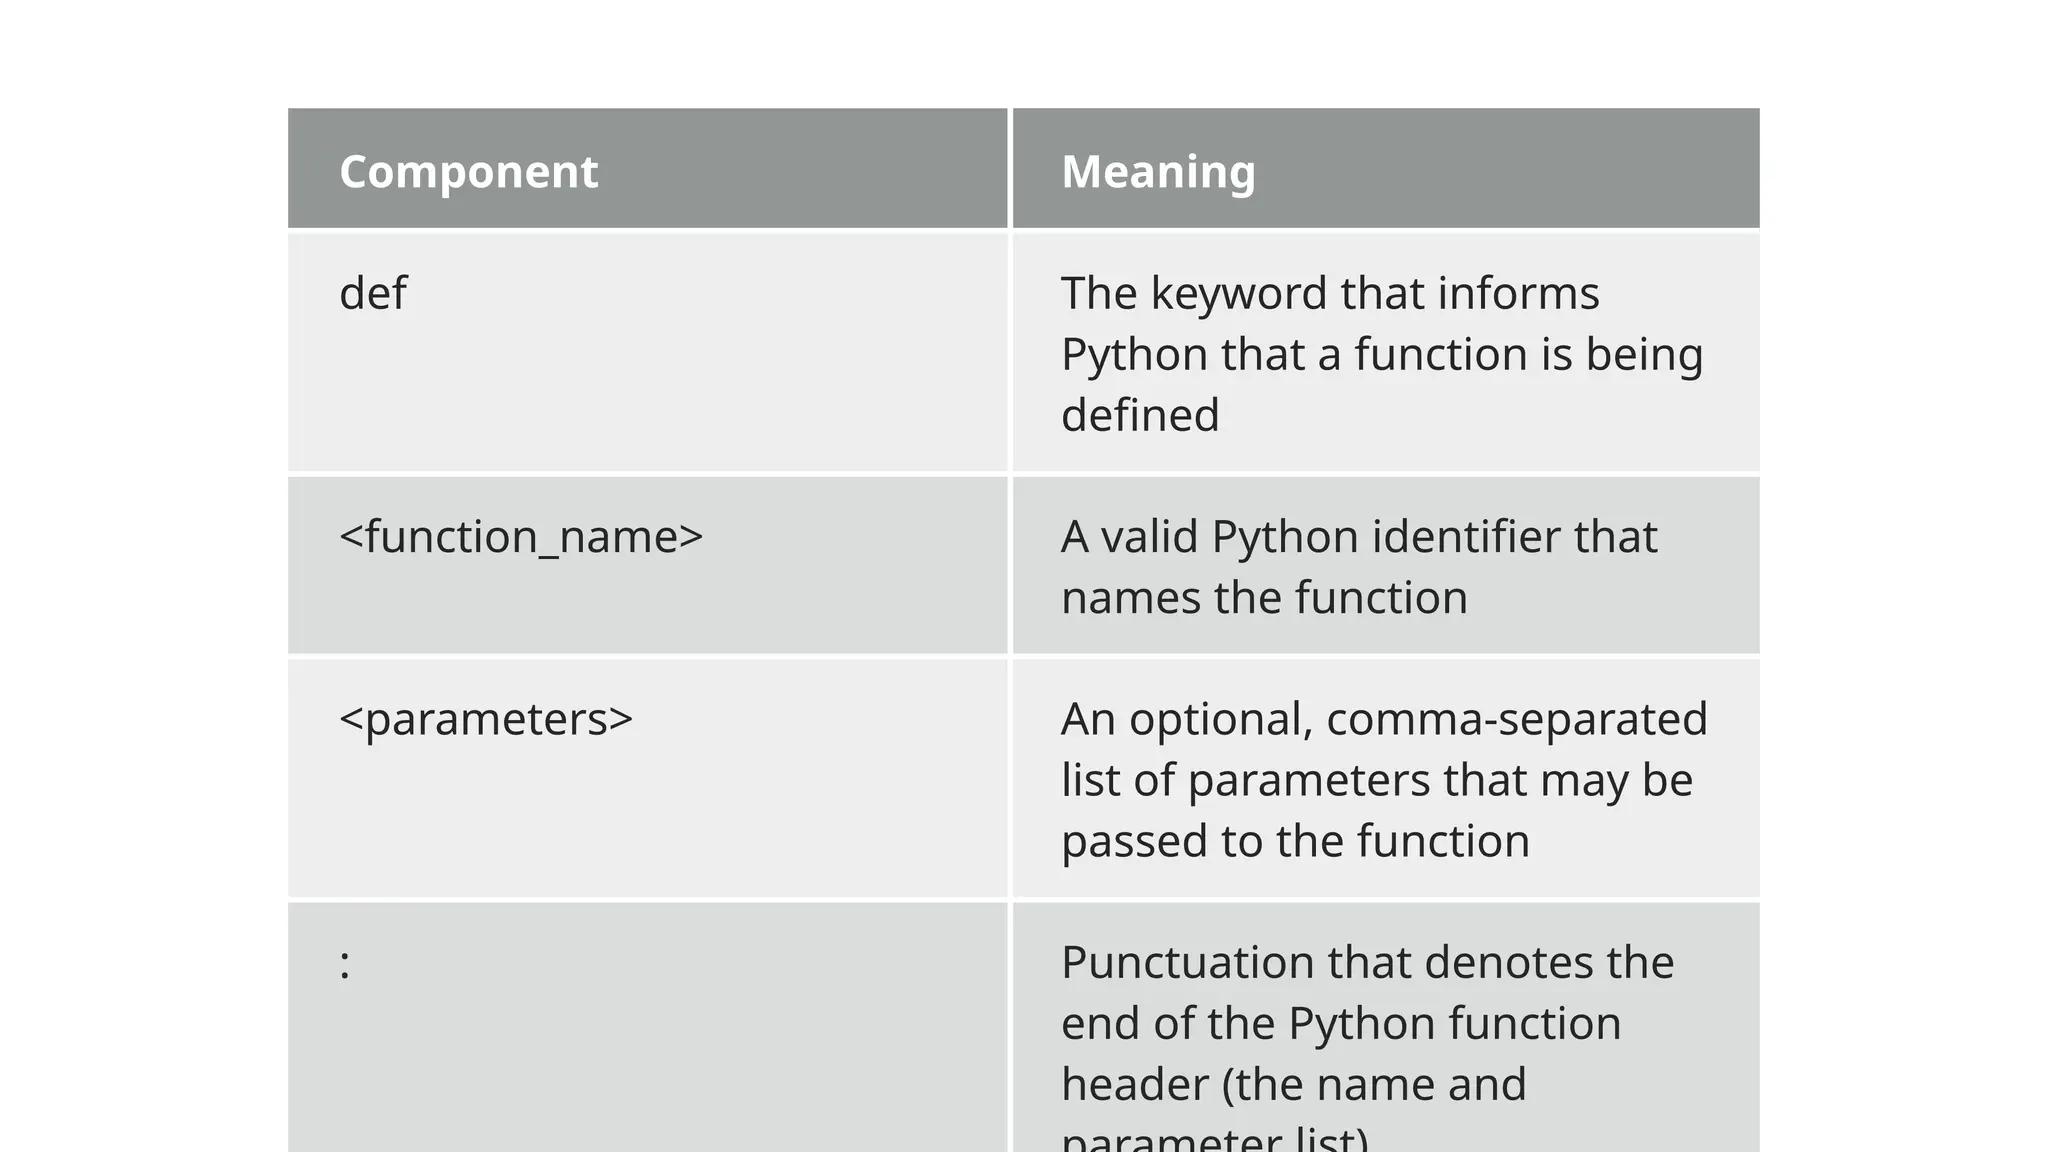Screen dimensions: 2048x1152
Task: Select the "def" component cell
Action: [373, 294]
